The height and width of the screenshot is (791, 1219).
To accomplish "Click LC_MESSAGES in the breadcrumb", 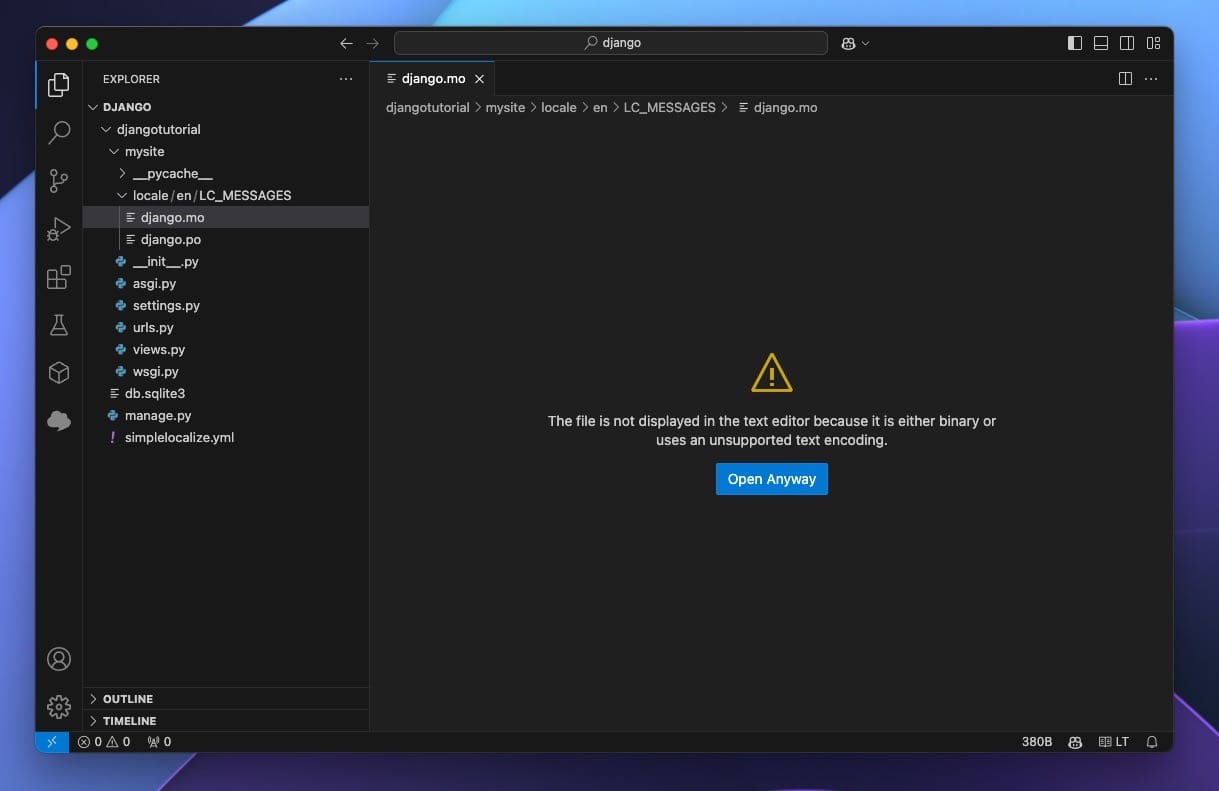I will (x=670, y=107).
